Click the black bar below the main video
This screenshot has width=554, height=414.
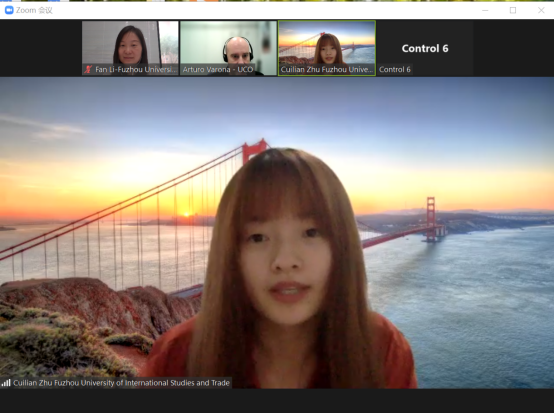click(x=277, y=400)
